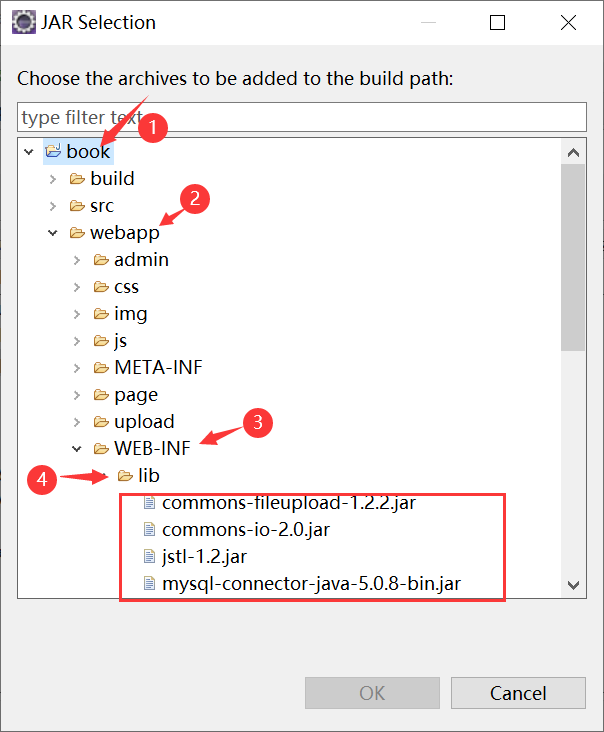The height and width of the screenshot is (732, 604).
Task: Click the build folder icon
Action: tap(77, 179)
